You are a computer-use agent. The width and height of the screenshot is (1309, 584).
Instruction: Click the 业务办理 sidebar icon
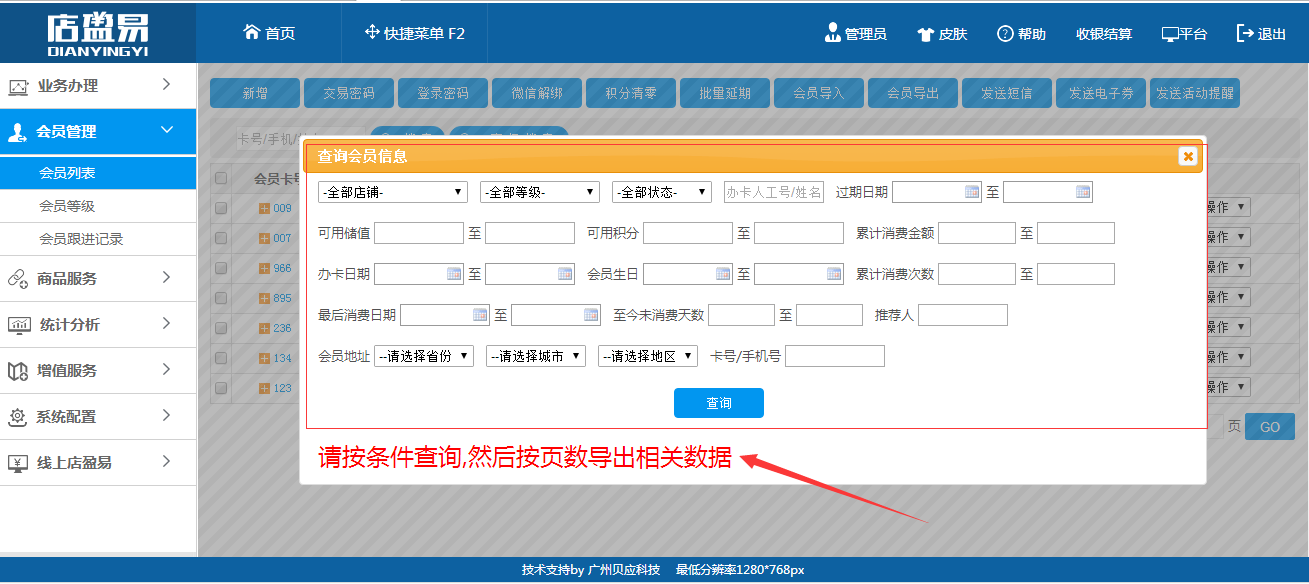pyautogui.click(x=18, y=87)
